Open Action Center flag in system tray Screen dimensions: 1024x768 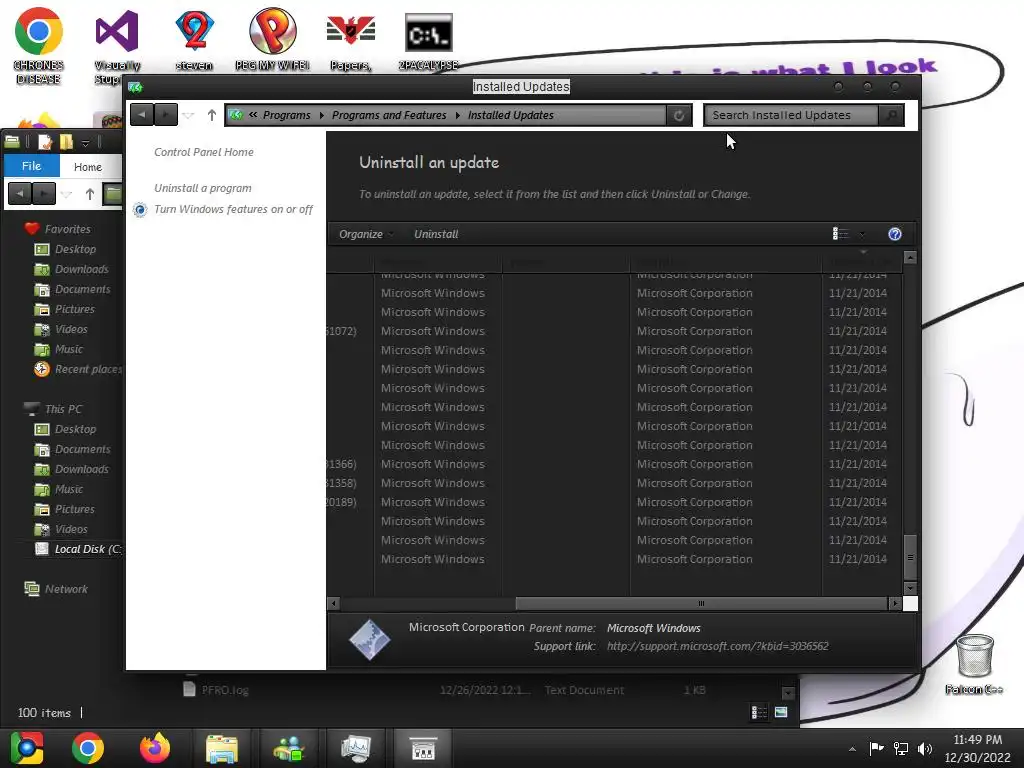click(876, 748)
